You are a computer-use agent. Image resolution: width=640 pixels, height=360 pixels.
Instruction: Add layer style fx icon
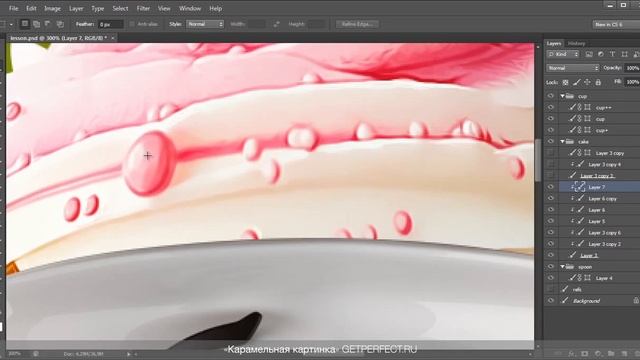(571, 353)
